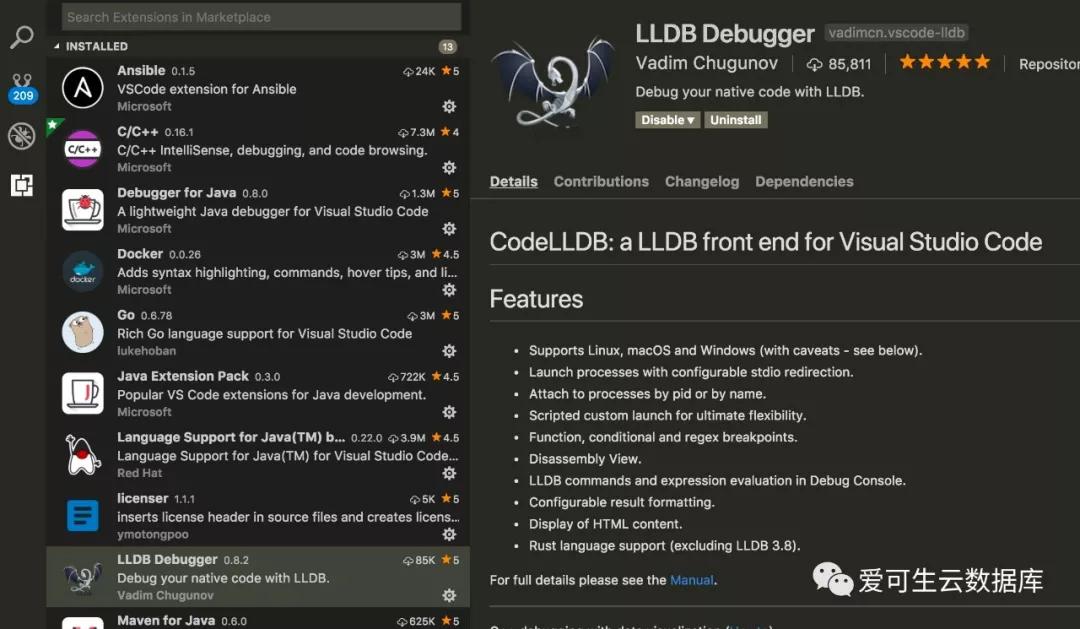
Task: Click the five-star rating in details
Action: click(944, 62)
